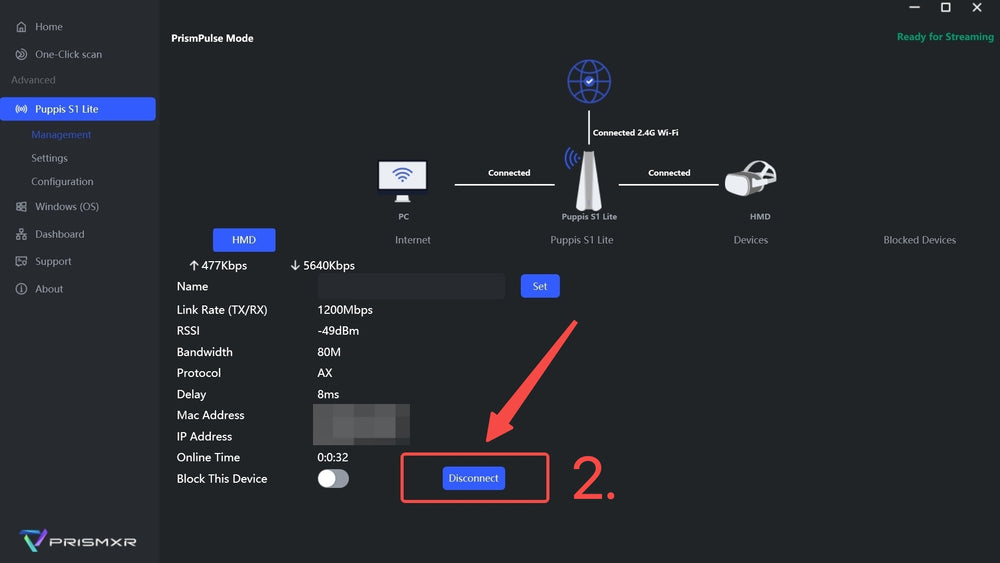
Task: Click the HMD headset icon in diagram
Action: pos(751,178)
